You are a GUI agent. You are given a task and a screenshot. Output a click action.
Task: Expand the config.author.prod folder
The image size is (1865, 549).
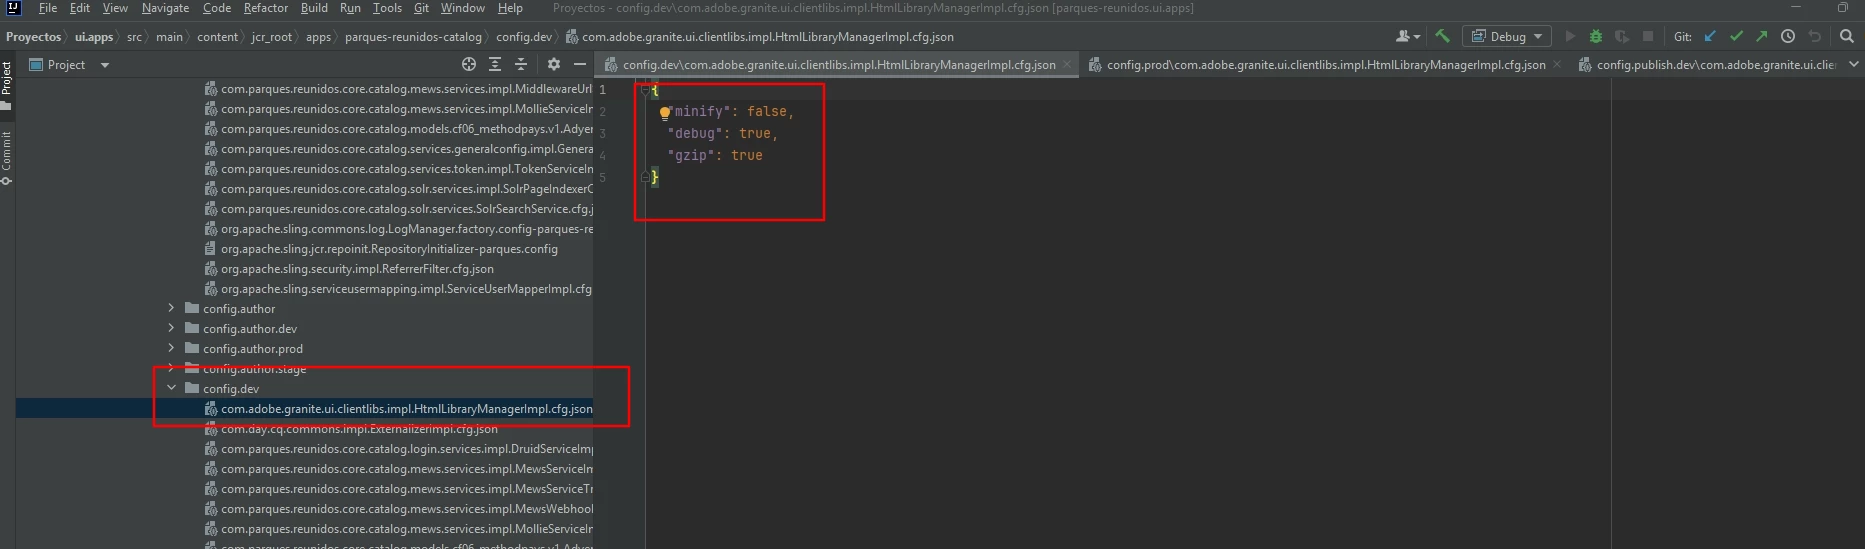tap(171, 348)
